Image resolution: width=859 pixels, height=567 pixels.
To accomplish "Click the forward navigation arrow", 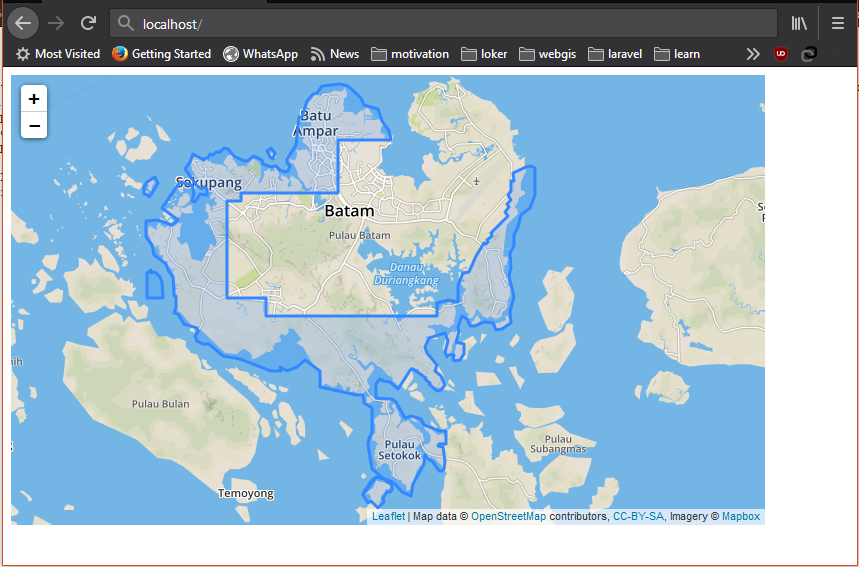I will [56, 24].
